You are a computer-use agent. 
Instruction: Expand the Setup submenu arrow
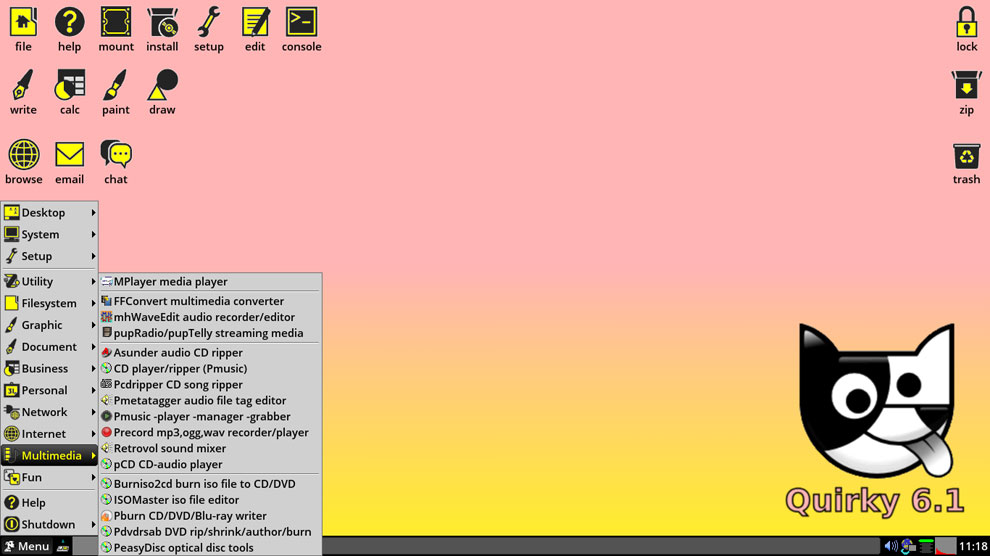point(93,256)
